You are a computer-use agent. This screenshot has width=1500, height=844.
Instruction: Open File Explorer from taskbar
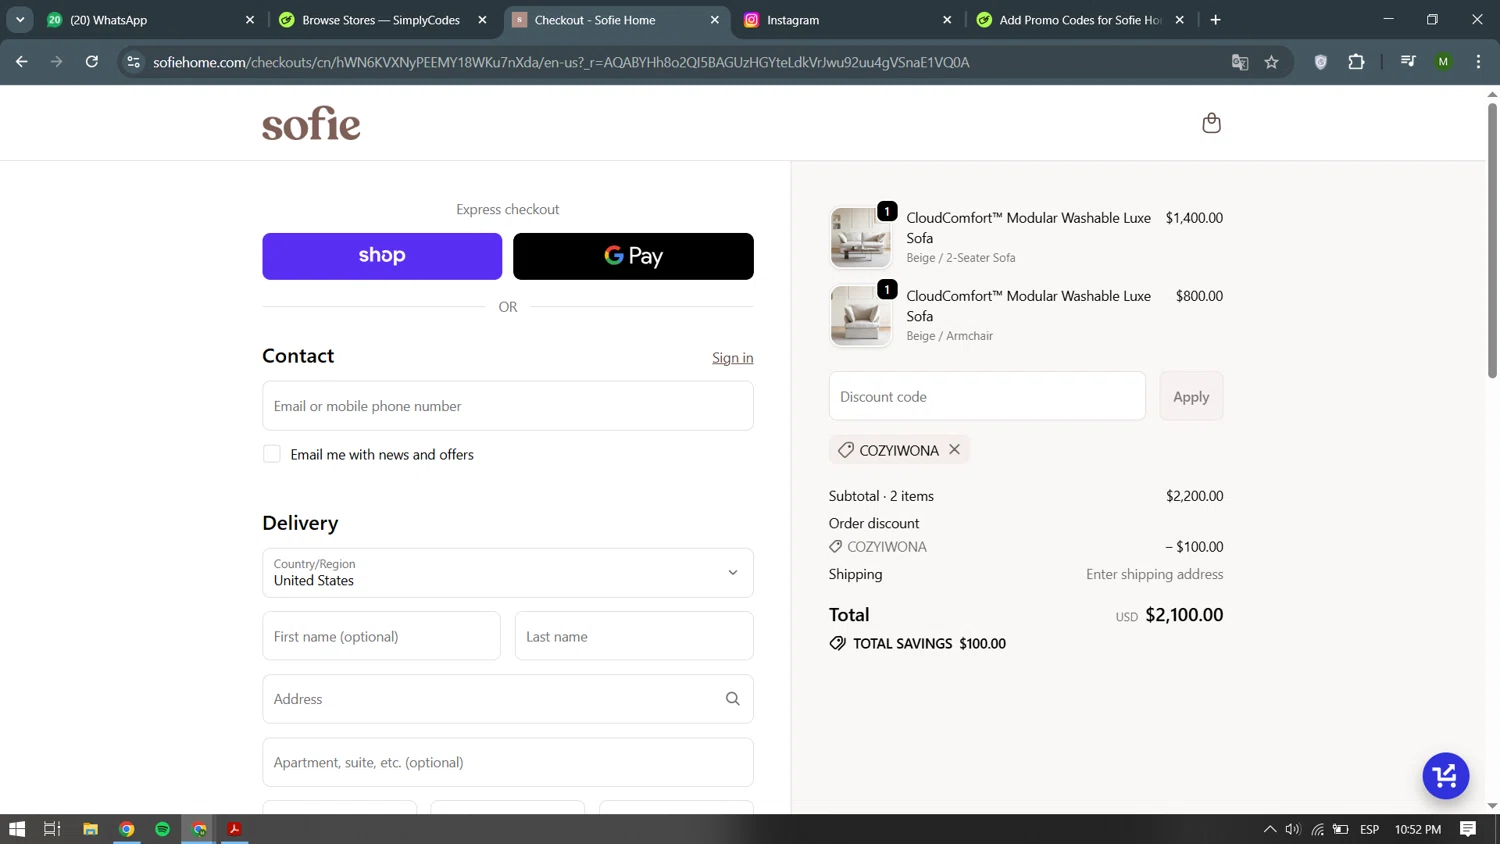90,829
